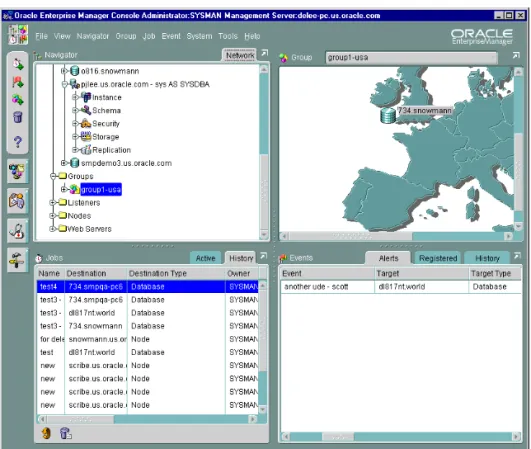Click the trash icon below Jobs list
The image size is (531, 449).
[65, 433]
